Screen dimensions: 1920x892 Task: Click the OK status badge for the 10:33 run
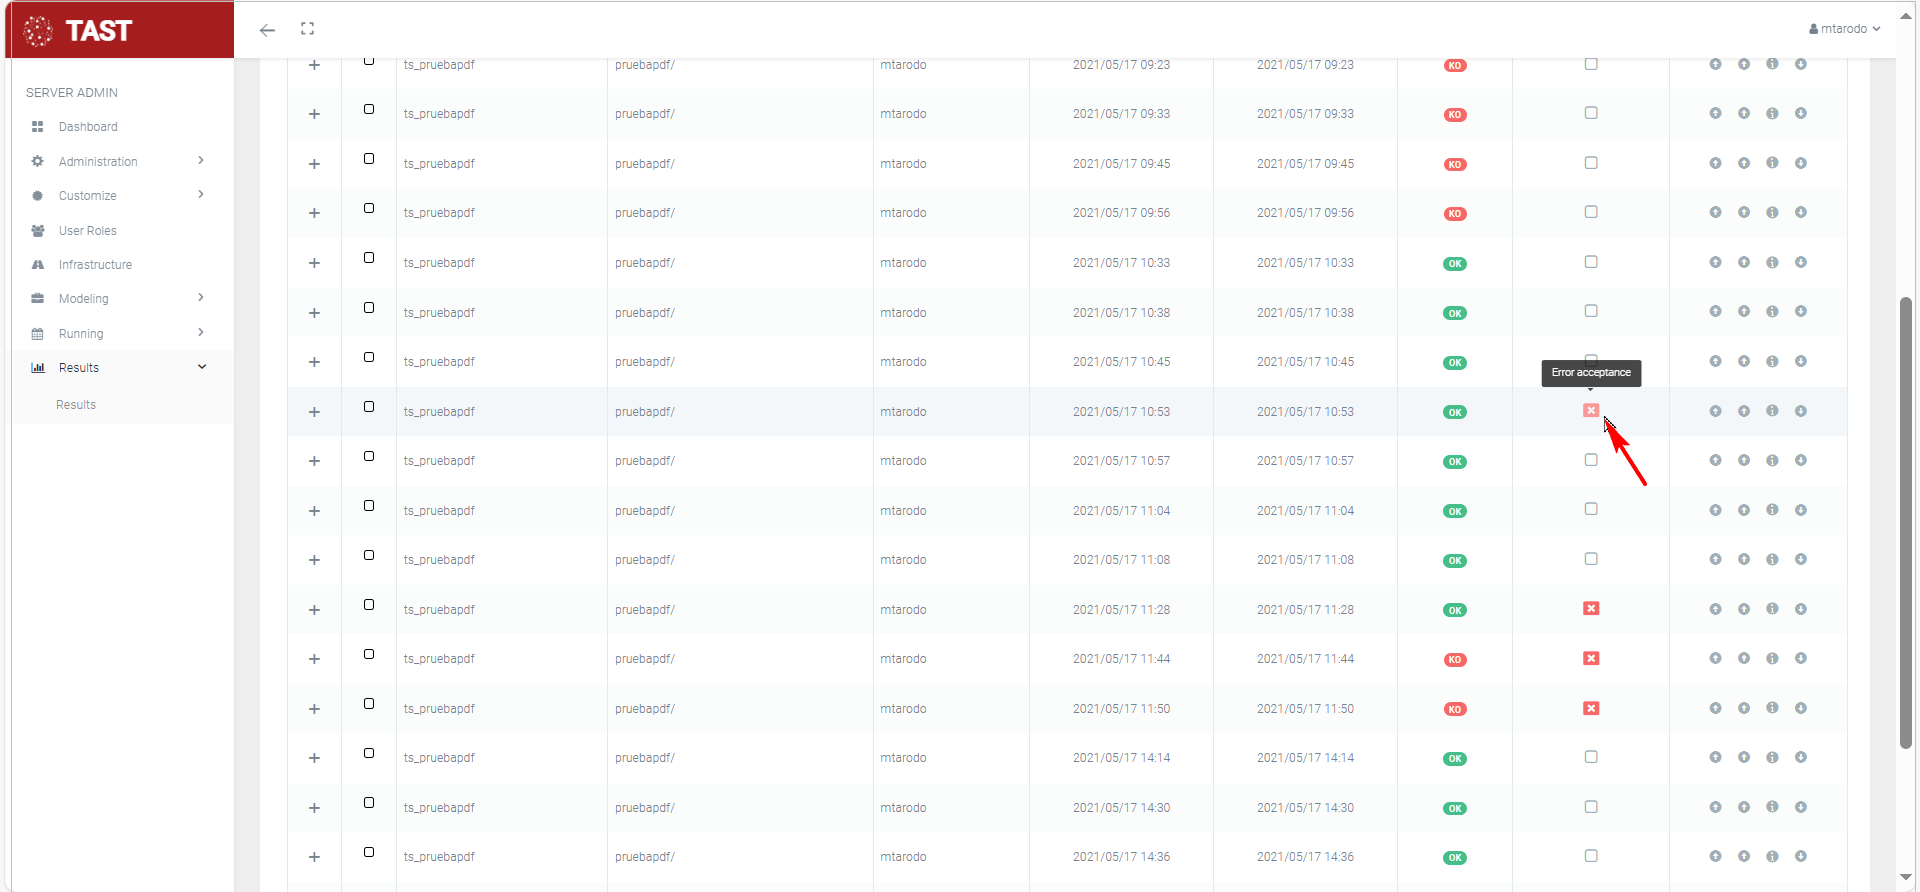[x=1455, y=264]
